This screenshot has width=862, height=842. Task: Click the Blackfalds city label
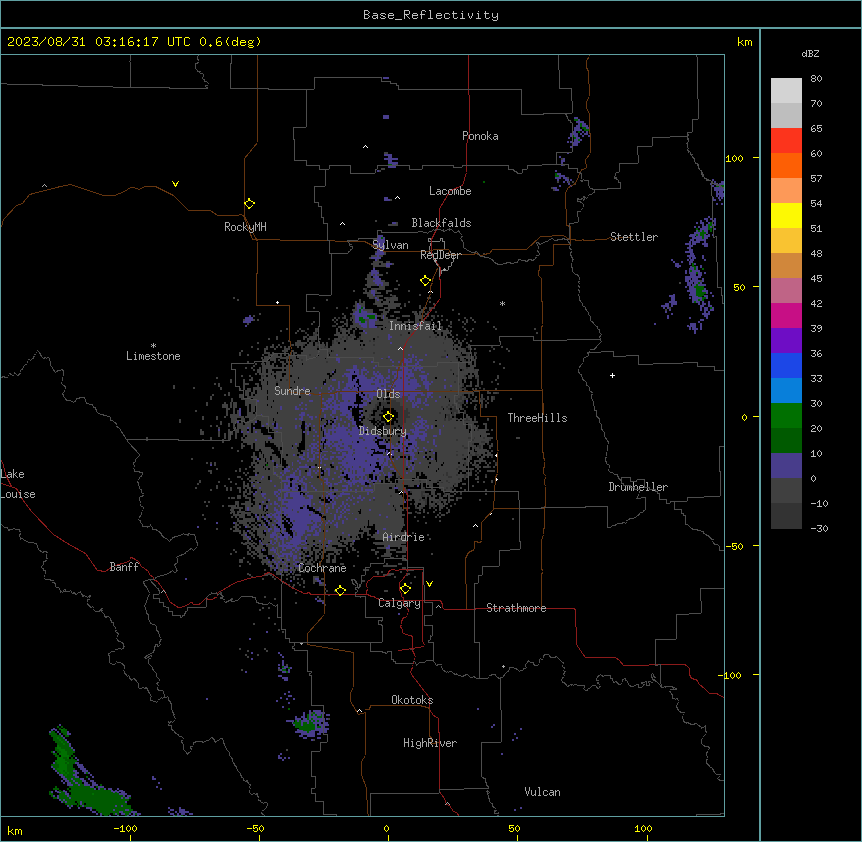tap(441, 223)
